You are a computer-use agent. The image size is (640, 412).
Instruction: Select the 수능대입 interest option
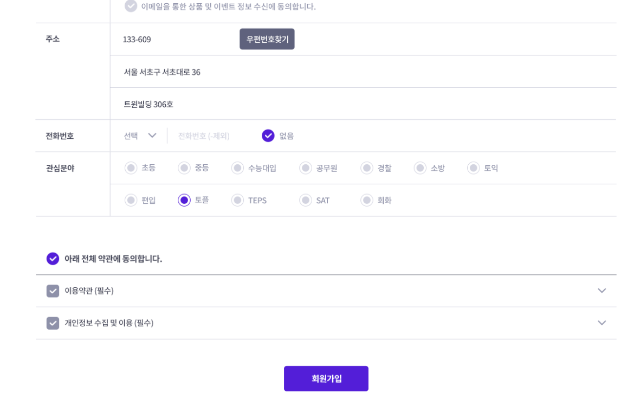(238, 168)
